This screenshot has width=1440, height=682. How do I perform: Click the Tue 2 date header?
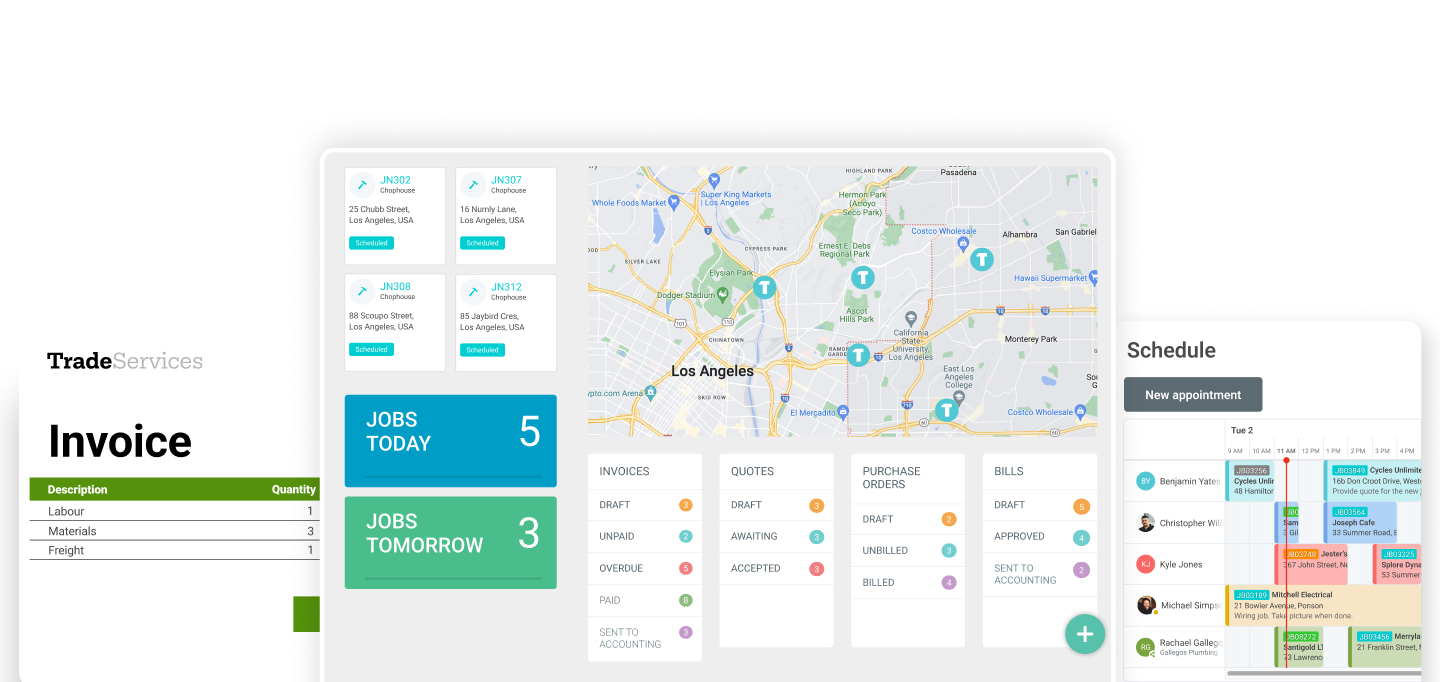tap(1241, 430)
